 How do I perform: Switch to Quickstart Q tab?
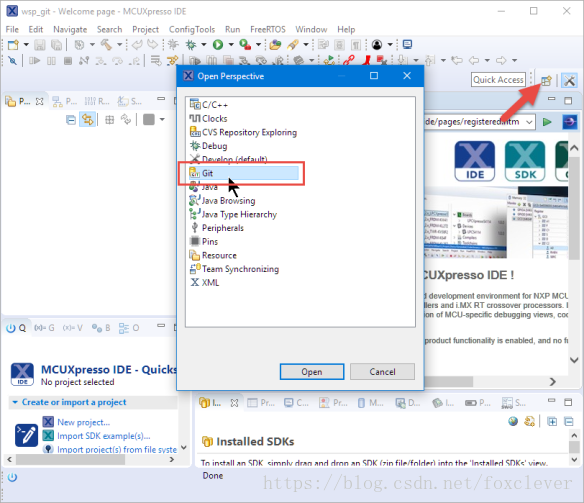click(x=16, y=328)
